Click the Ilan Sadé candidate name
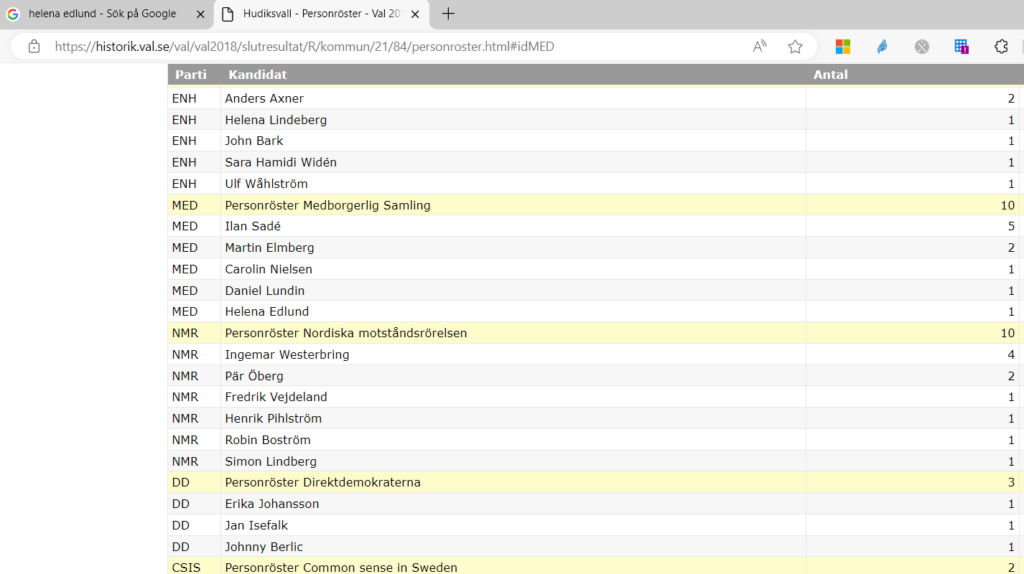 point(253,226)
